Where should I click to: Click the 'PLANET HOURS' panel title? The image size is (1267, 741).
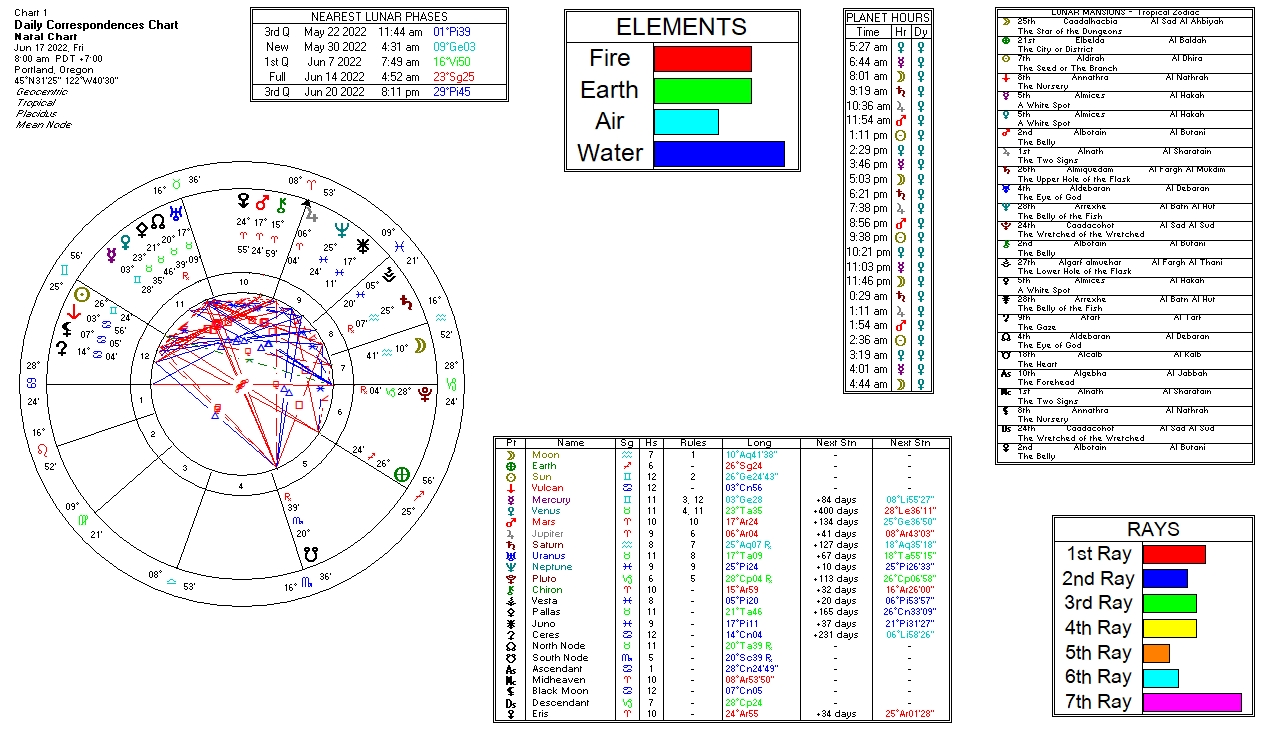pyautogui.click(x=888, y=18)
